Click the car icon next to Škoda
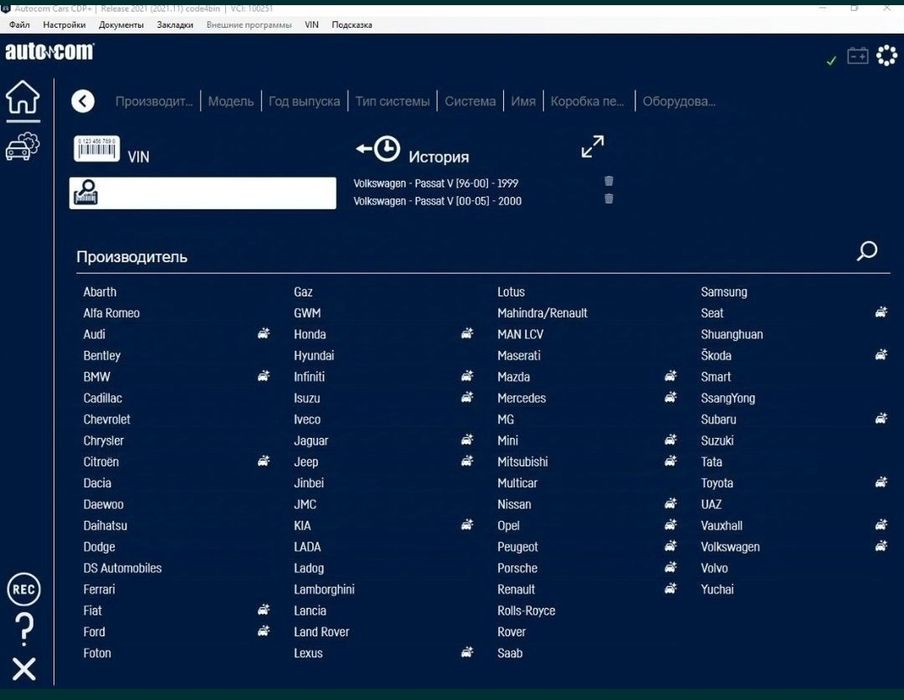 coord(882,355)
